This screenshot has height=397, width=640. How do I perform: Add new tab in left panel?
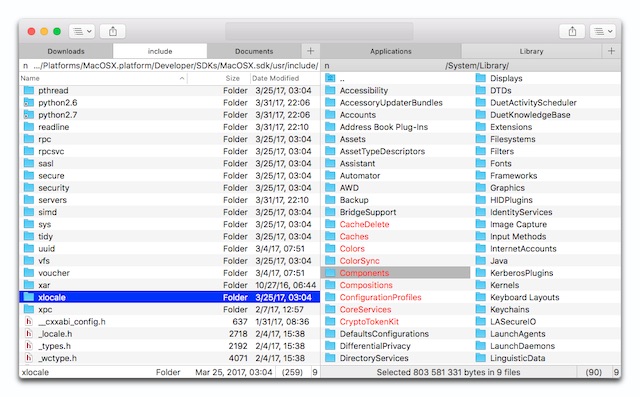click(x=311, y=51)
